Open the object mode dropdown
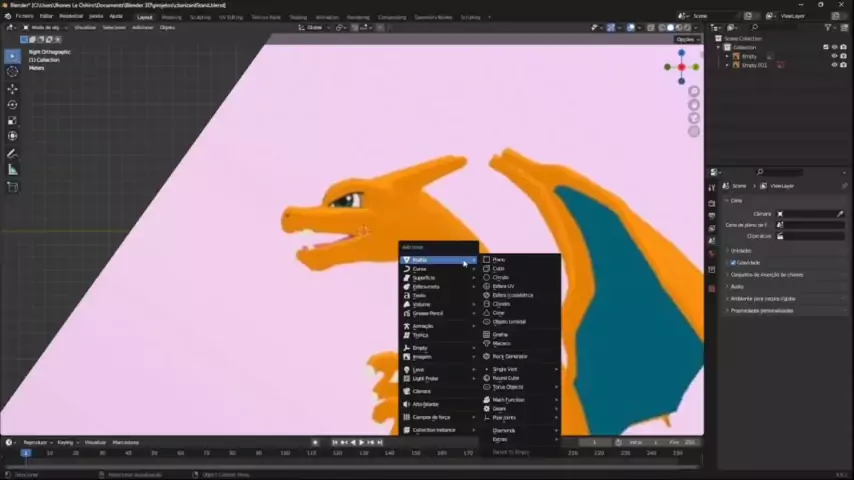Screen dimensions: 854x480 45,27
